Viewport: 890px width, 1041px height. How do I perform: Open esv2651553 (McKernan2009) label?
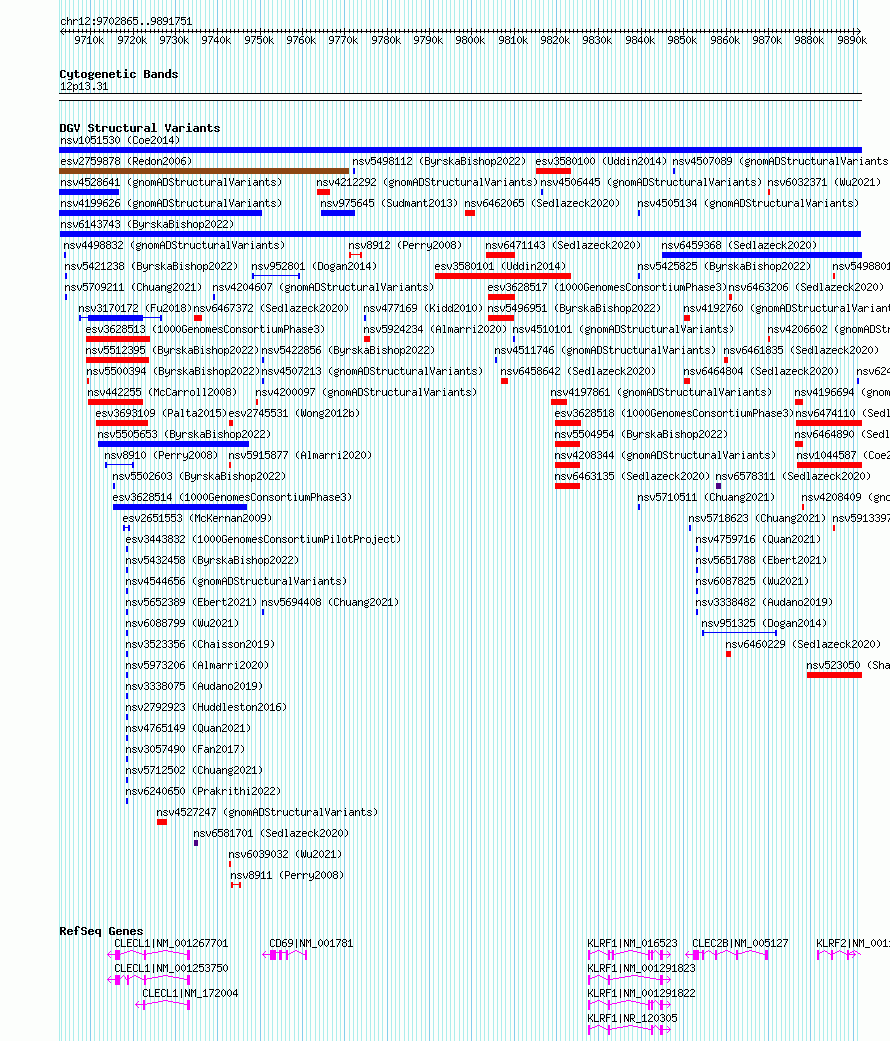point(197,519)
